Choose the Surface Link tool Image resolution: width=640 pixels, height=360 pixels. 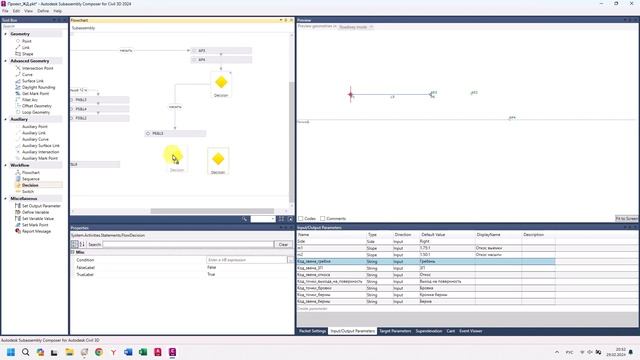[x=33, y=81]
